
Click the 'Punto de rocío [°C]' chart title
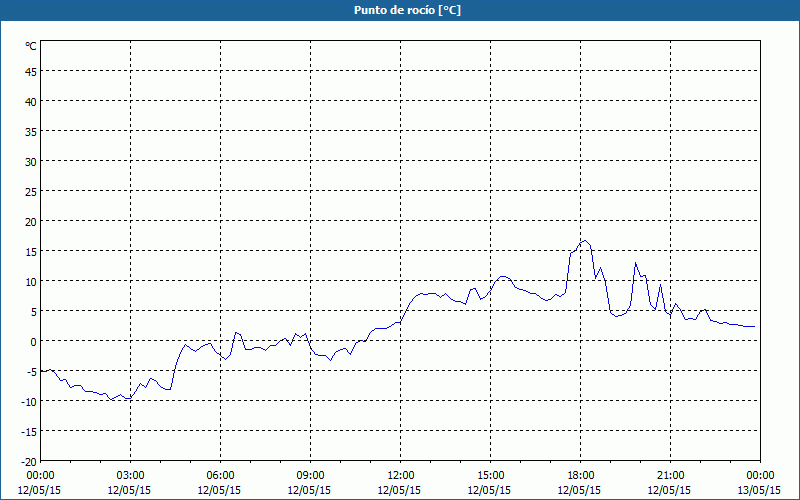[x=407, y=10]
